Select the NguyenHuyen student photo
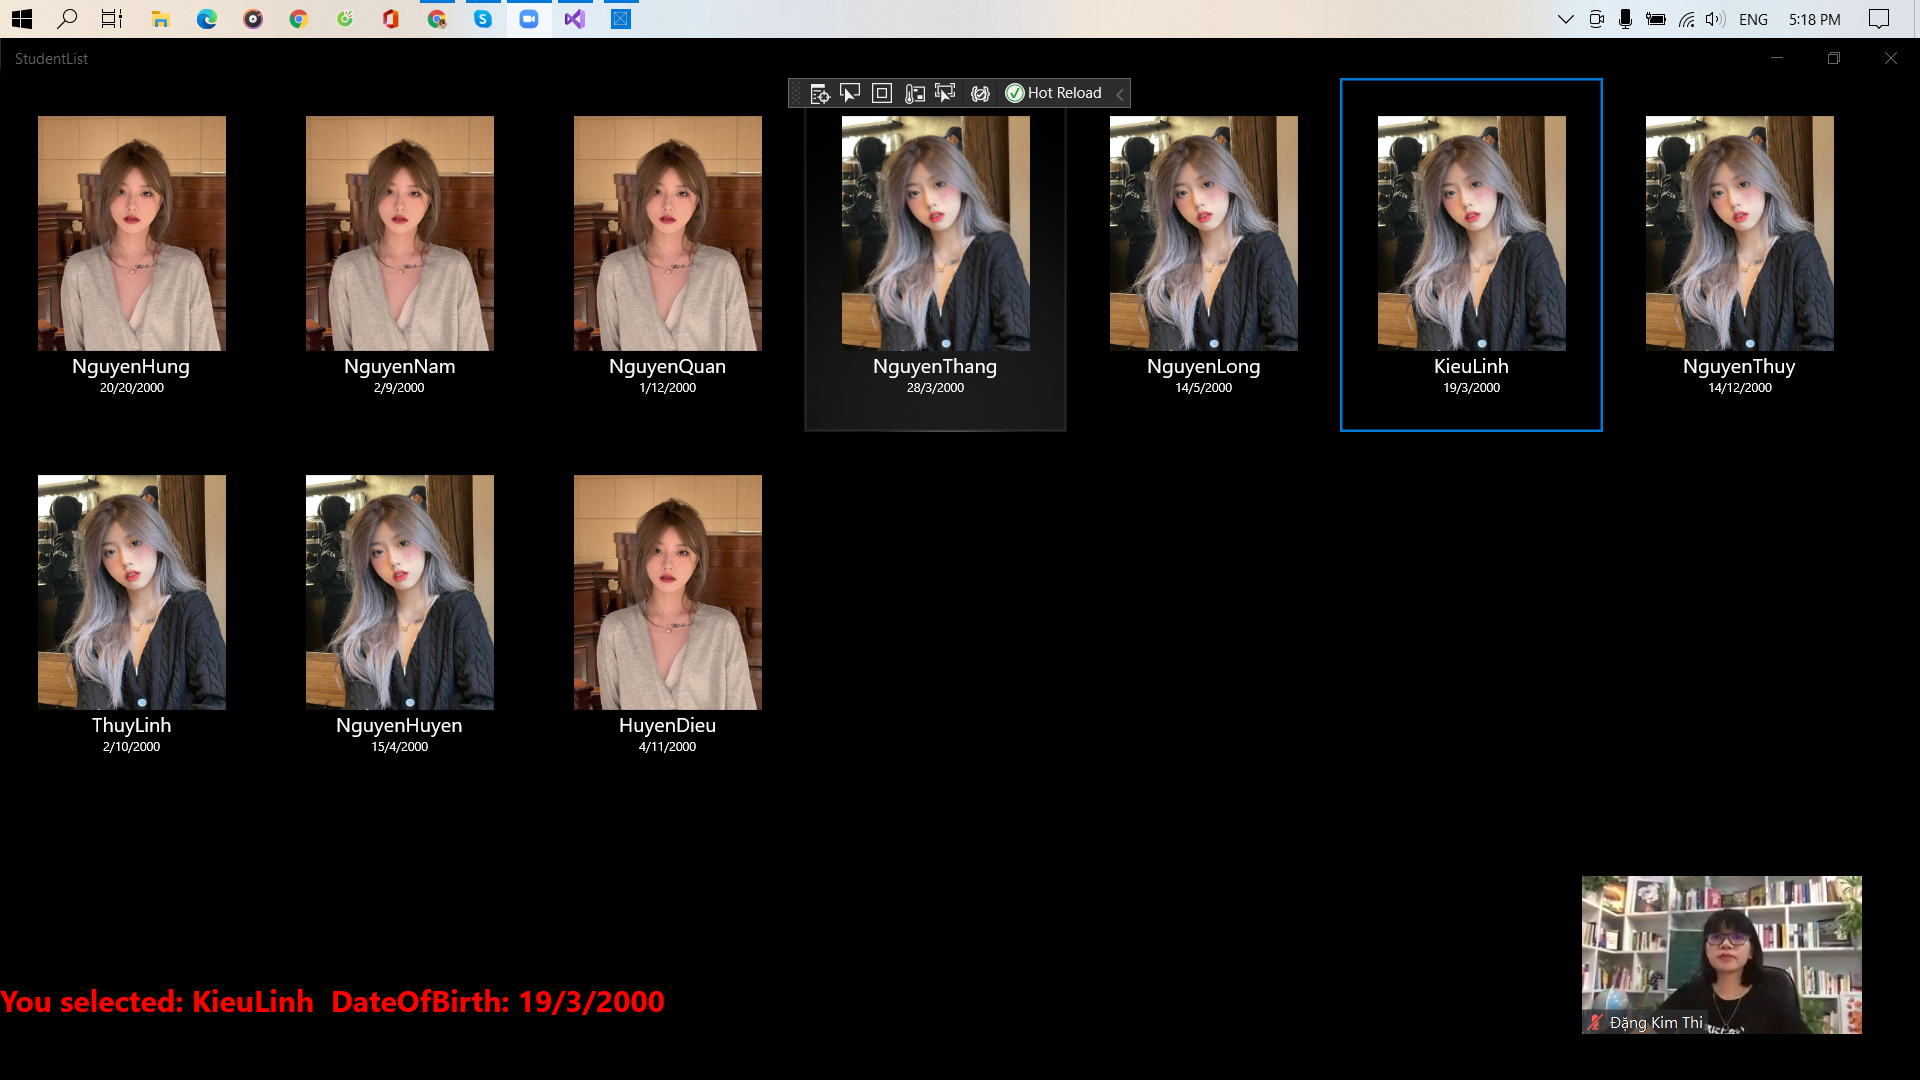Screen dimensions: 1920x1080 pyautogui.click(x=400, y=592)
